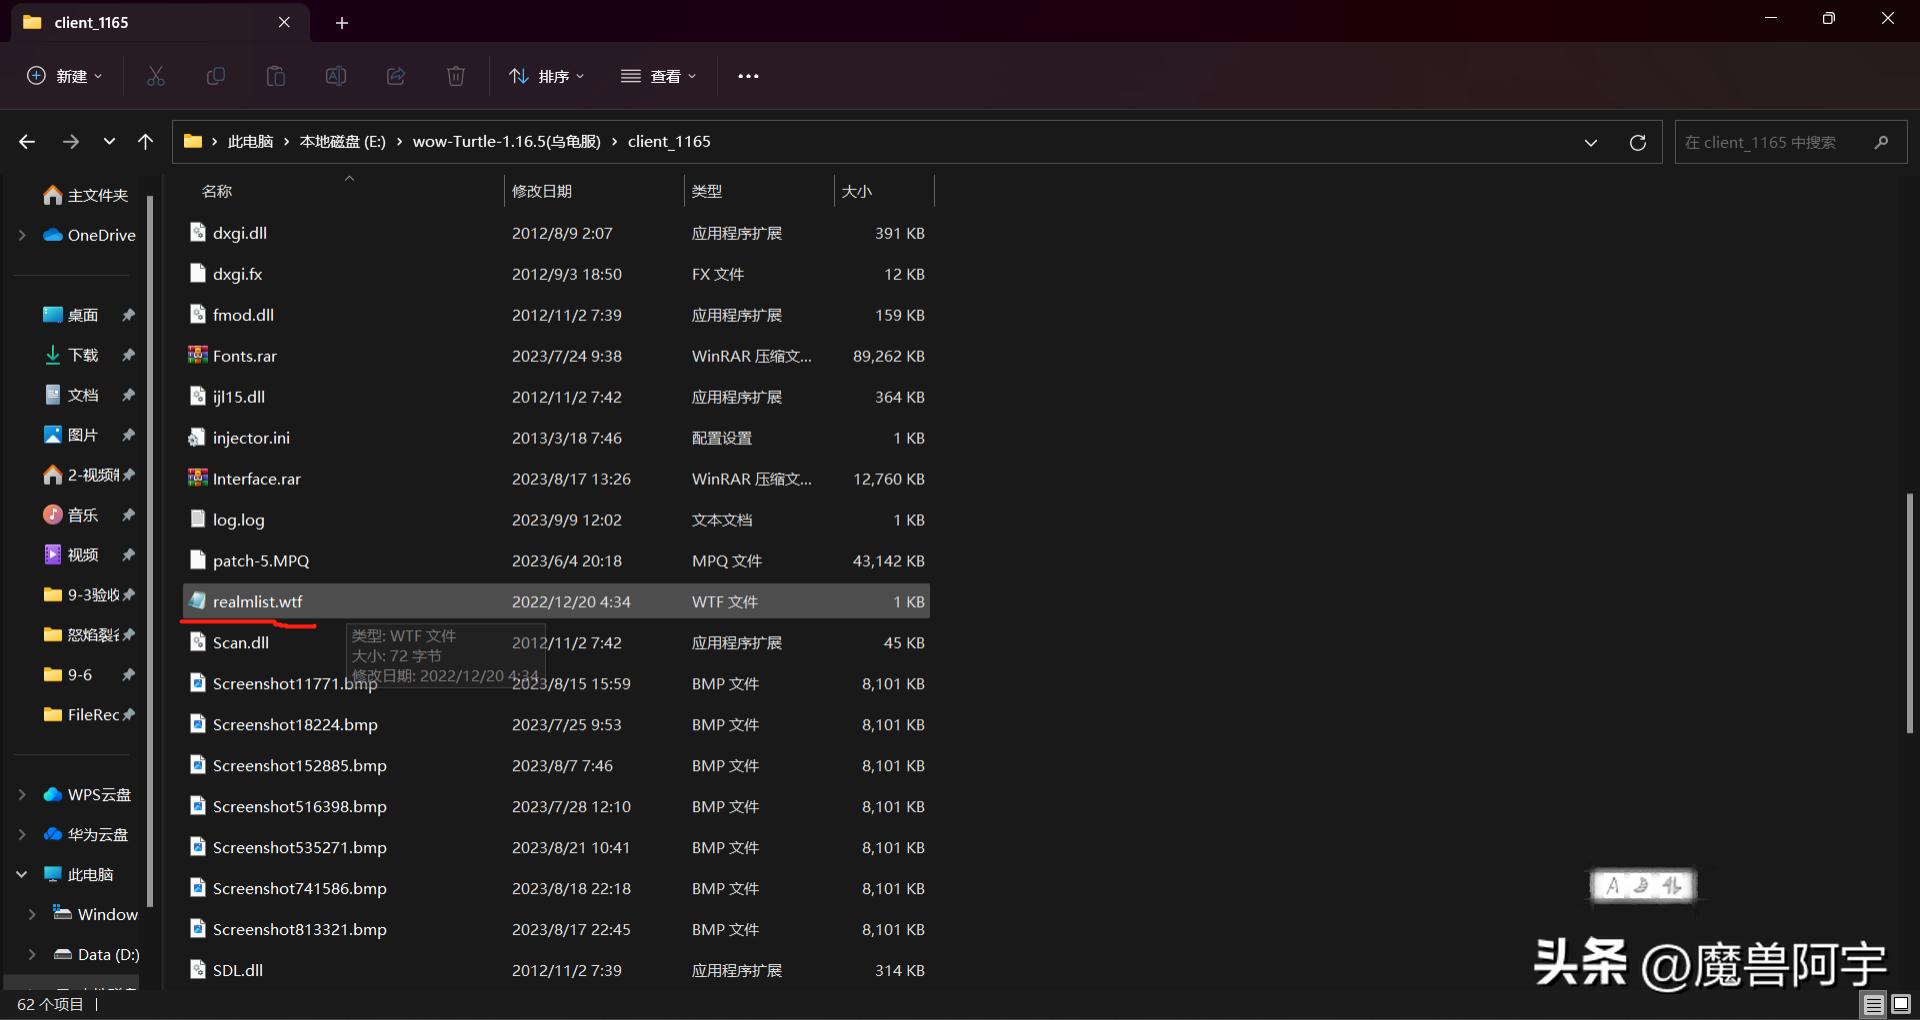
Task: Sort files by 修改日期 column header
Action: [542, 191]
